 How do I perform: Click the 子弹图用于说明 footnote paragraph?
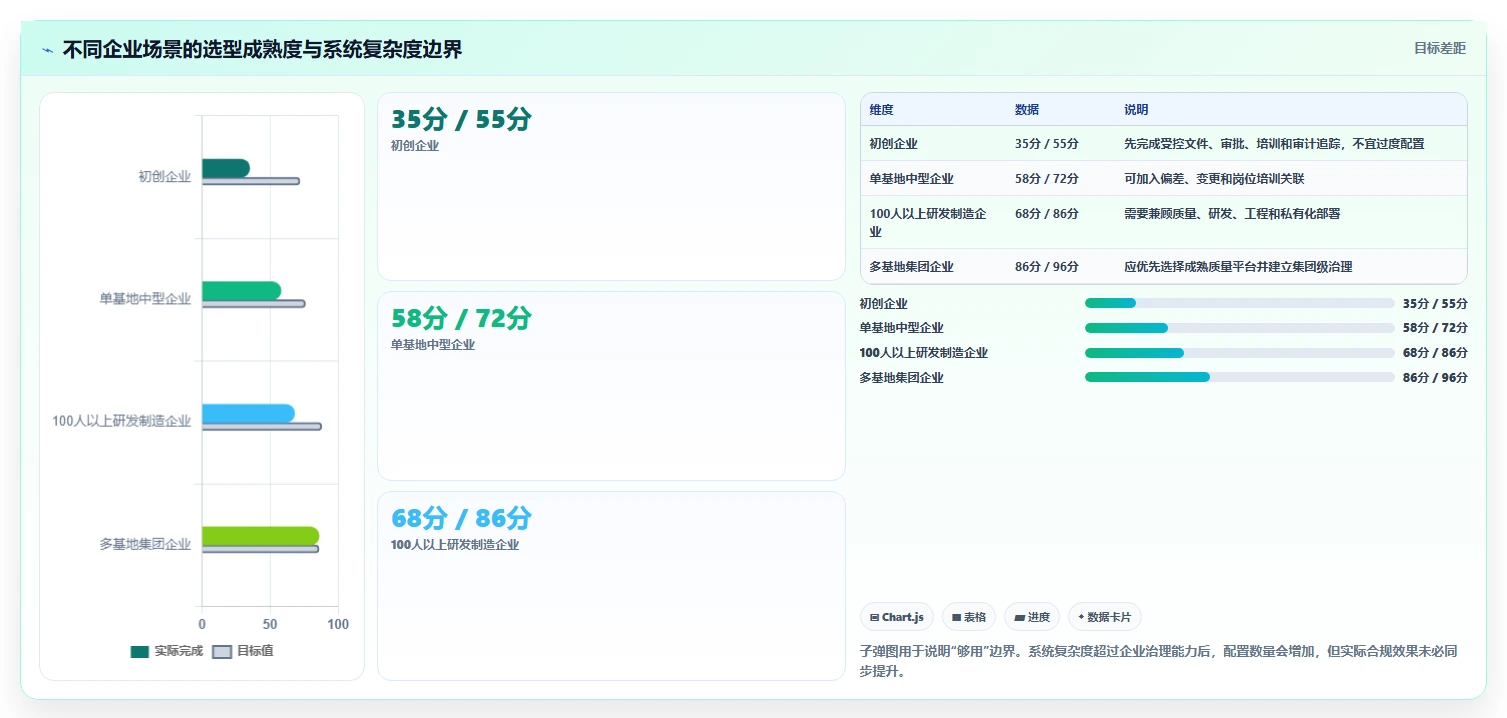coord(1163,661)
